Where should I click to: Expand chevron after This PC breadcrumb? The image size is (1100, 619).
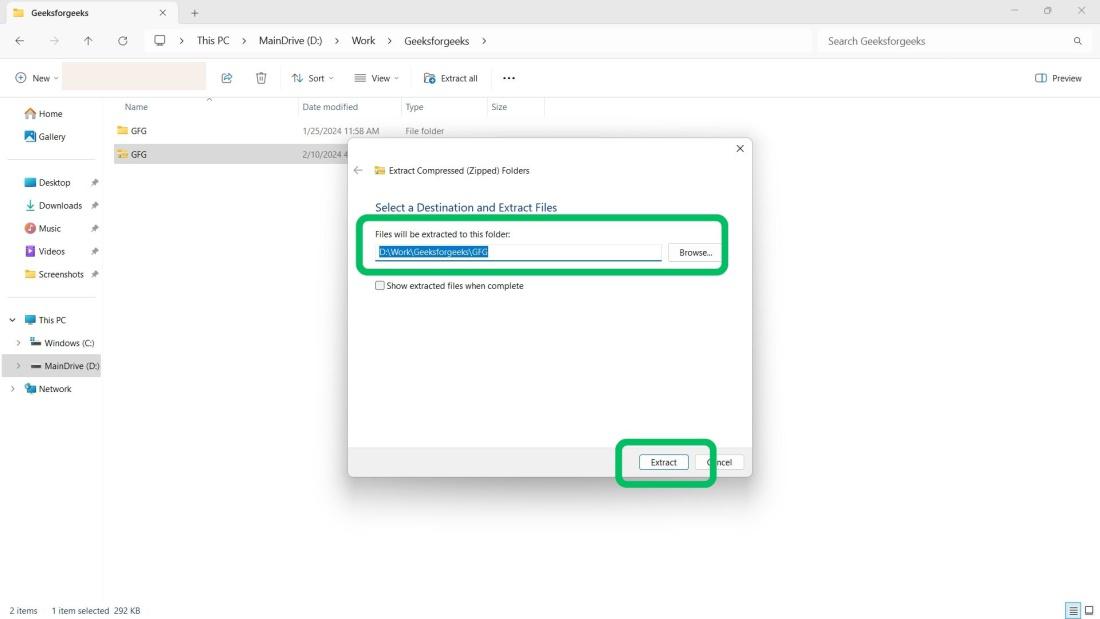tap(244, 41)
